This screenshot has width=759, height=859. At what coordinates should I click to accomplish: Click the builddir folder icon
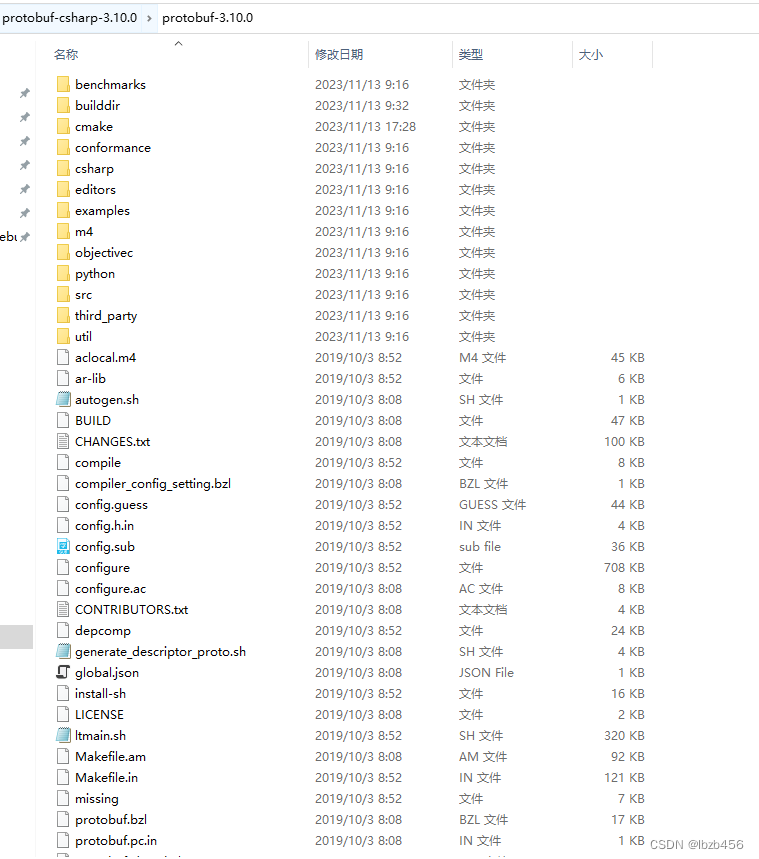(63, 105)
